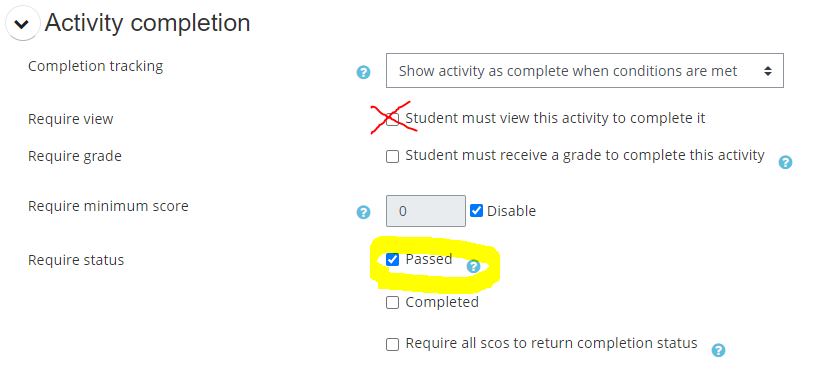Tick the Require all scos checkbox
Screen dimensions: 833x369
tap(392, 344)
